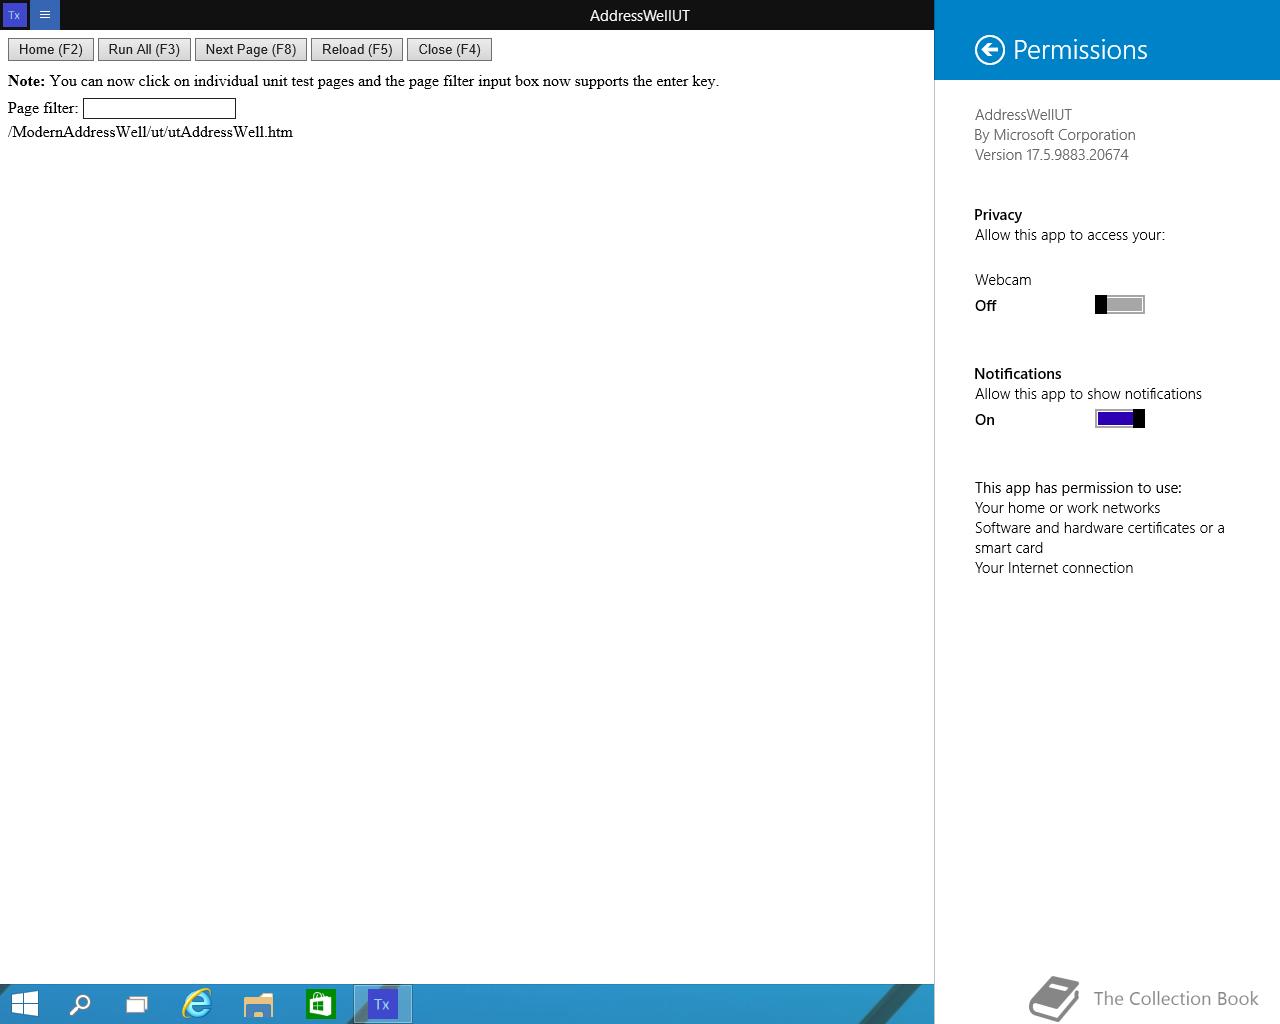Click the Next Page (F8) button

pos(251,49)
